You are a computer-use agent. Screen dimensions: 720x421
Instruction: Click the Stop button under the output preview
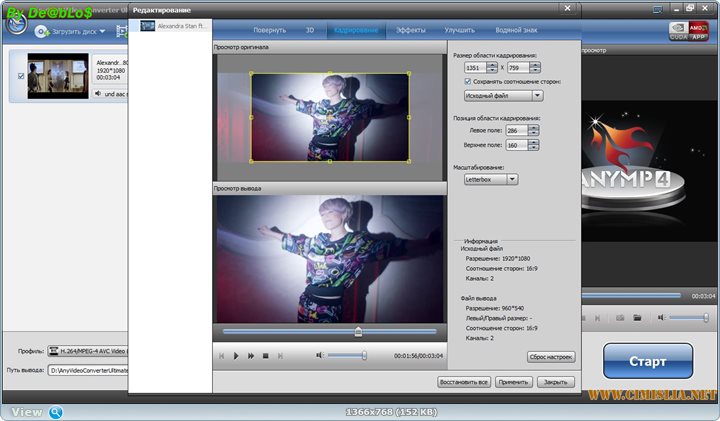(x=265, y=355)
